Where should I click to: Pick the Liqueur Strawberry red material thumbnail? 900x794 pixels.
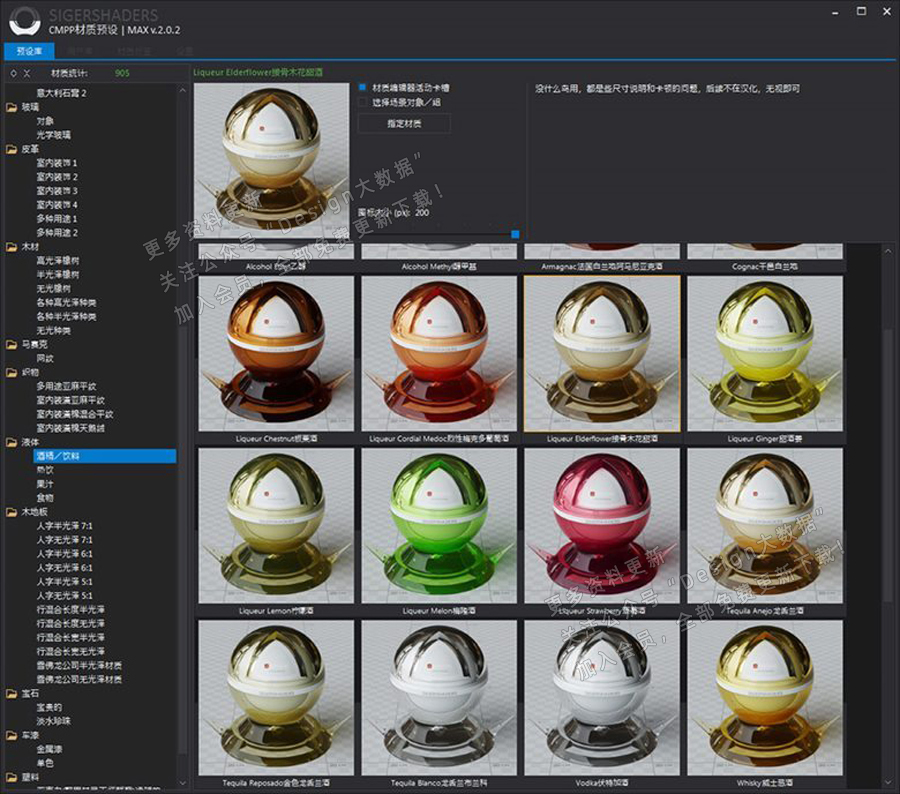(602, 526)
